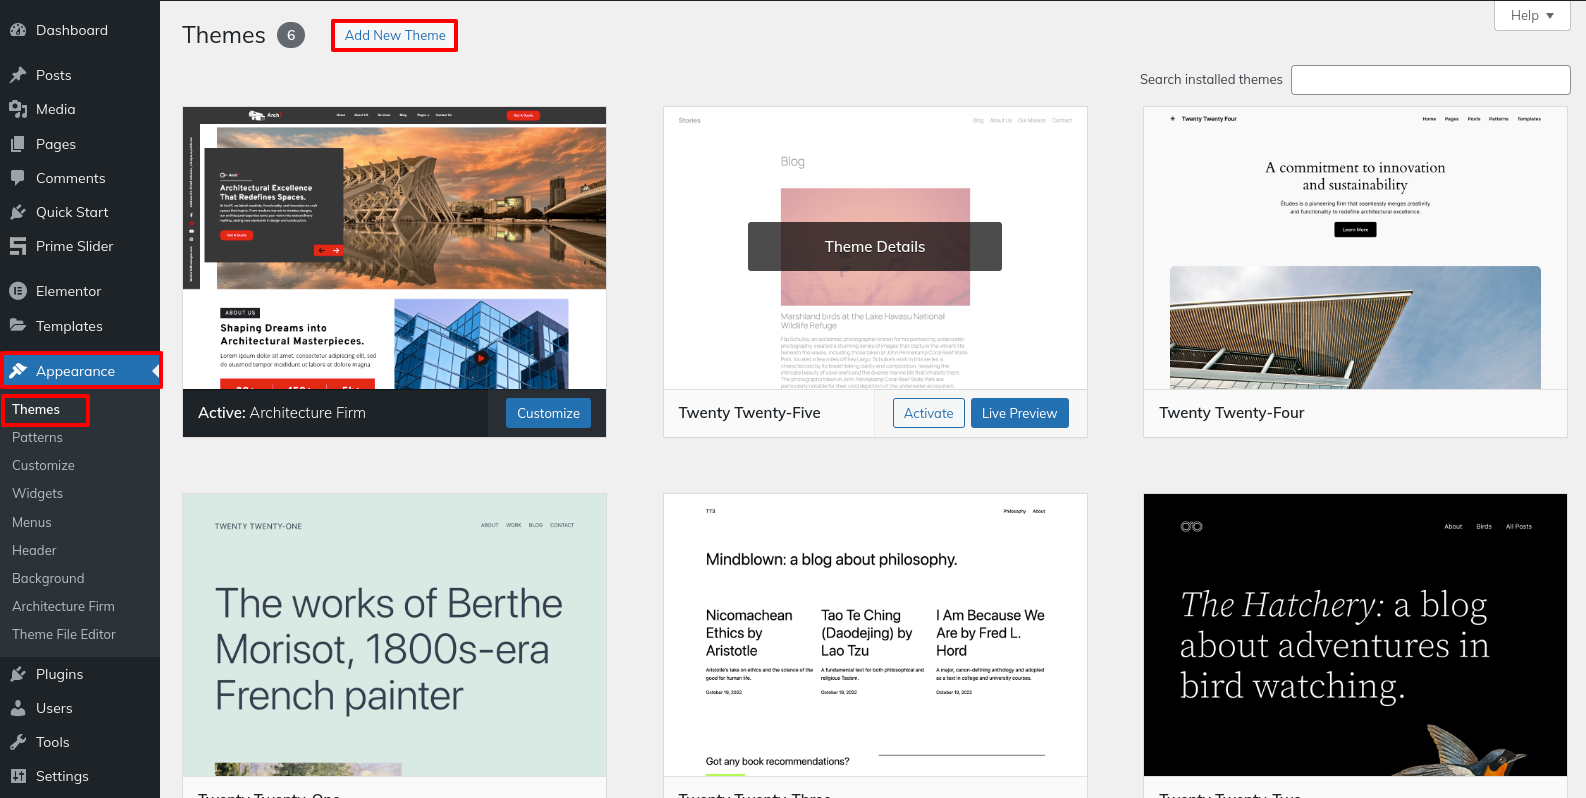Open Theme Details overlay on Twenty Twenty-Five
The image size is (1586, 798).
coord(875,246)
